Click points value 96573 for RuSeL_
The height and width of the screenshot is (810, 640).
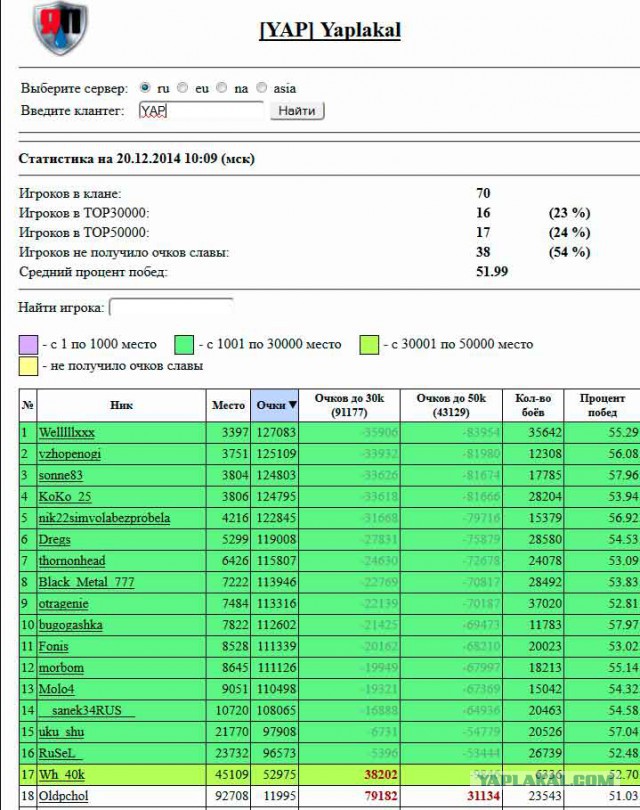(279, 754)
